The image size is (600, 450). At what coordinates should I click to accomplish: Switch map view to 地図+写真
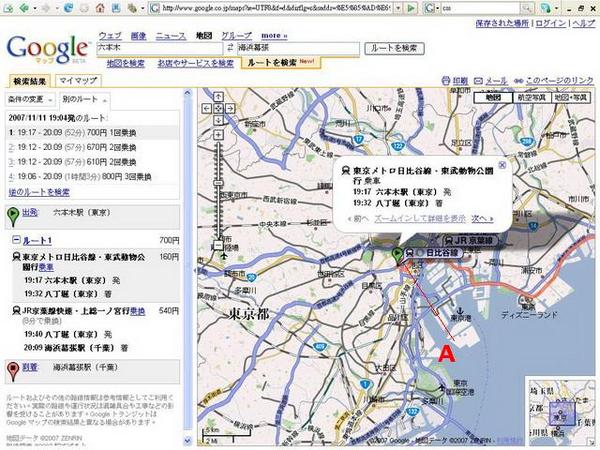click(571, 98)
